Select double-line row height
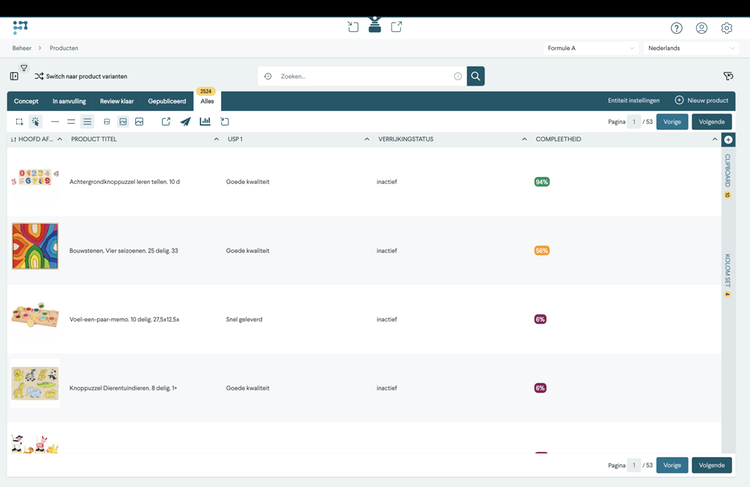Image resolution: width=750 pixels, height=487 pixels. (x=71, y=122)
